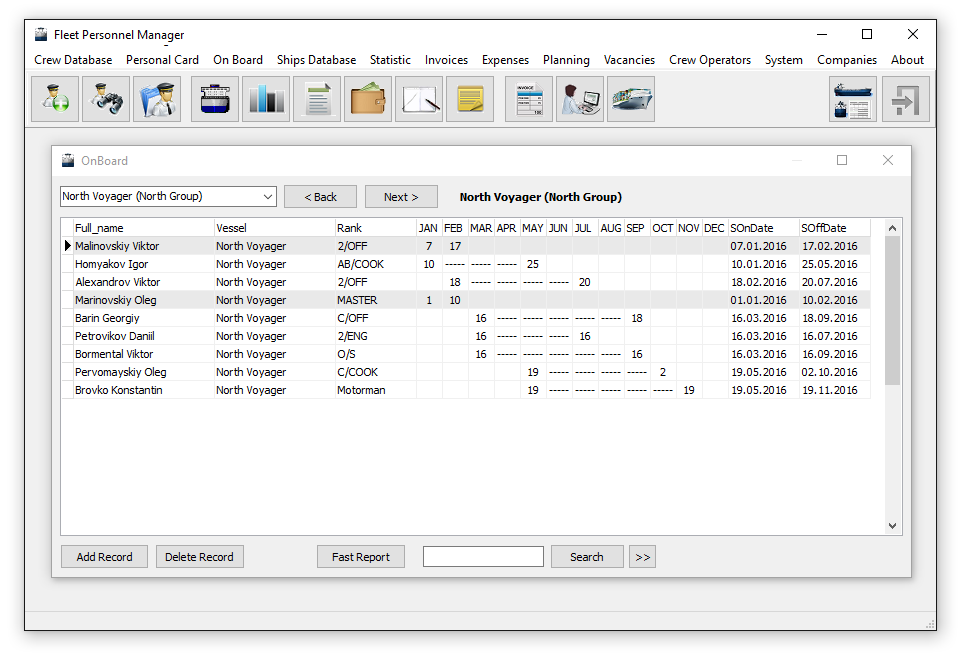
Task: Click the Fast Report button
Action: click(361, 557)
